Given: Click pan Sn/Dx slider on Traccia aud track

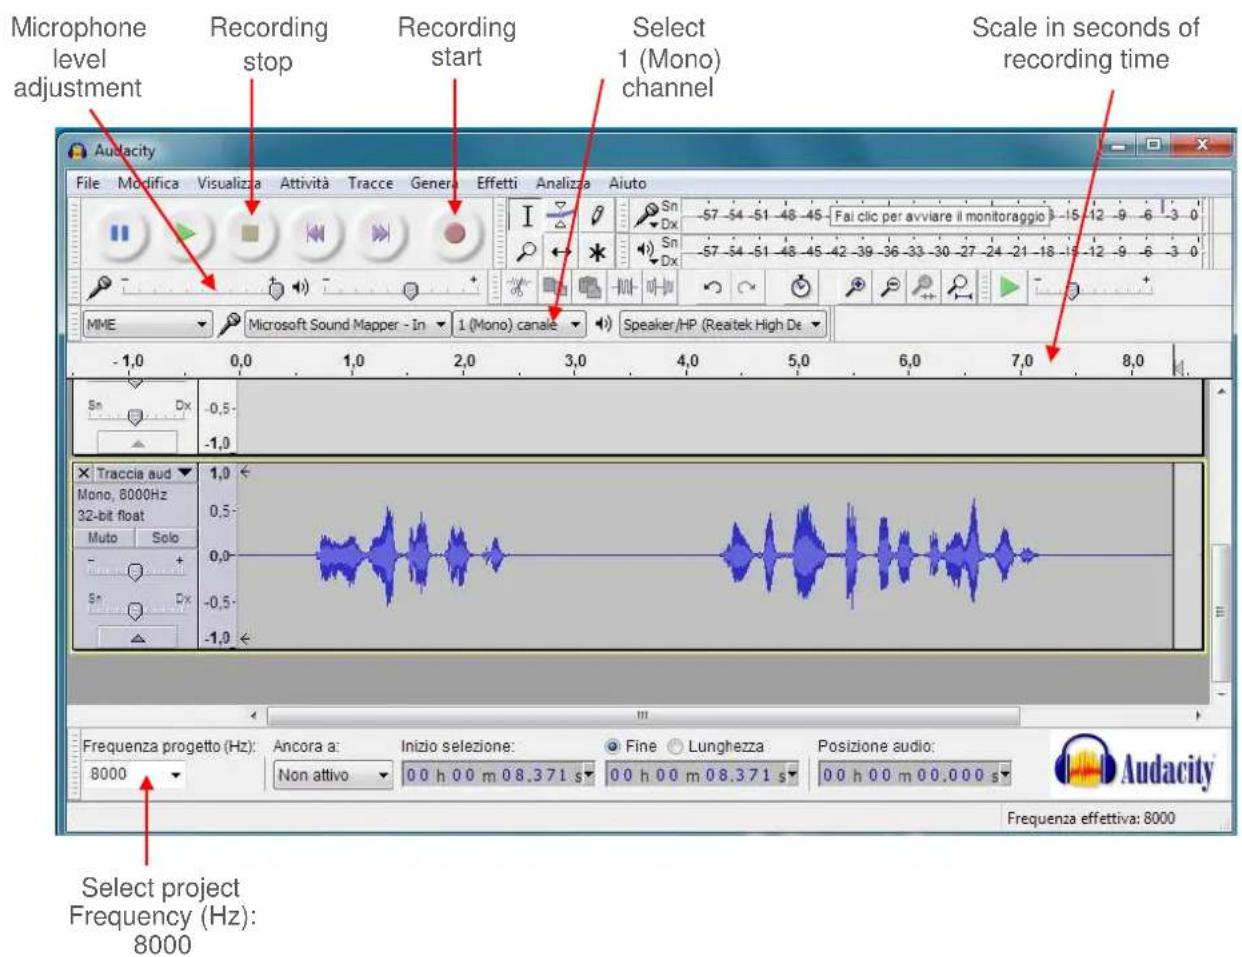Looking at the screenshot, I should pyautogui.click(x=137, y=608).
